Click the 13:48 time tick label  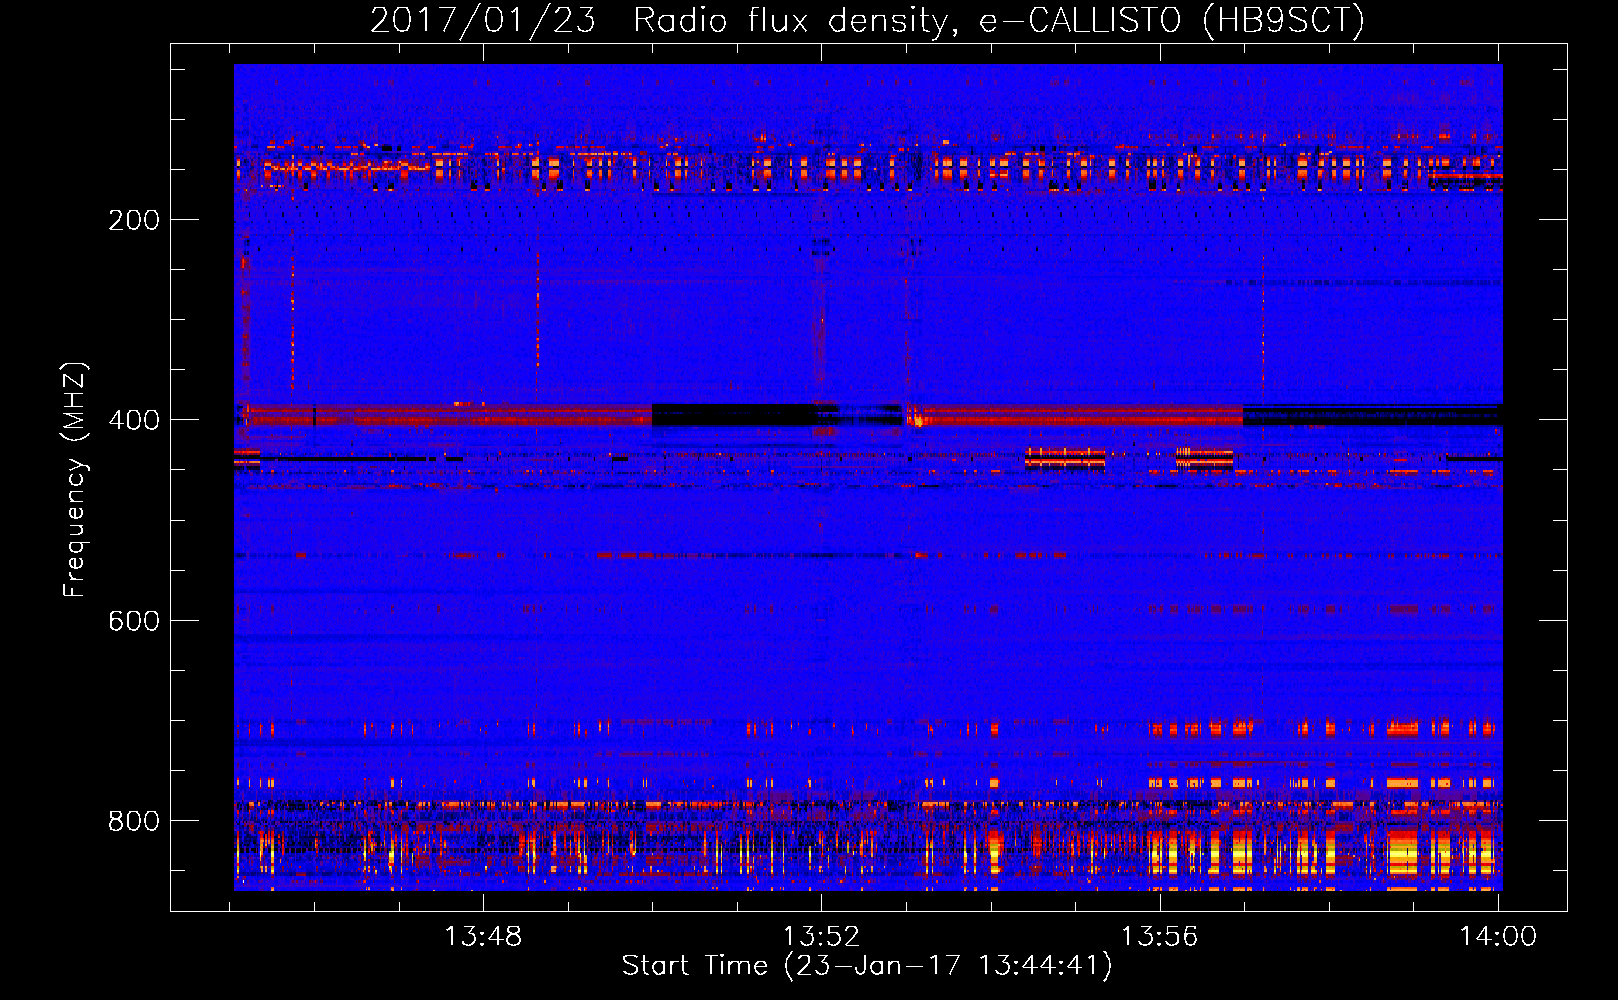click(x=483, y=937)
